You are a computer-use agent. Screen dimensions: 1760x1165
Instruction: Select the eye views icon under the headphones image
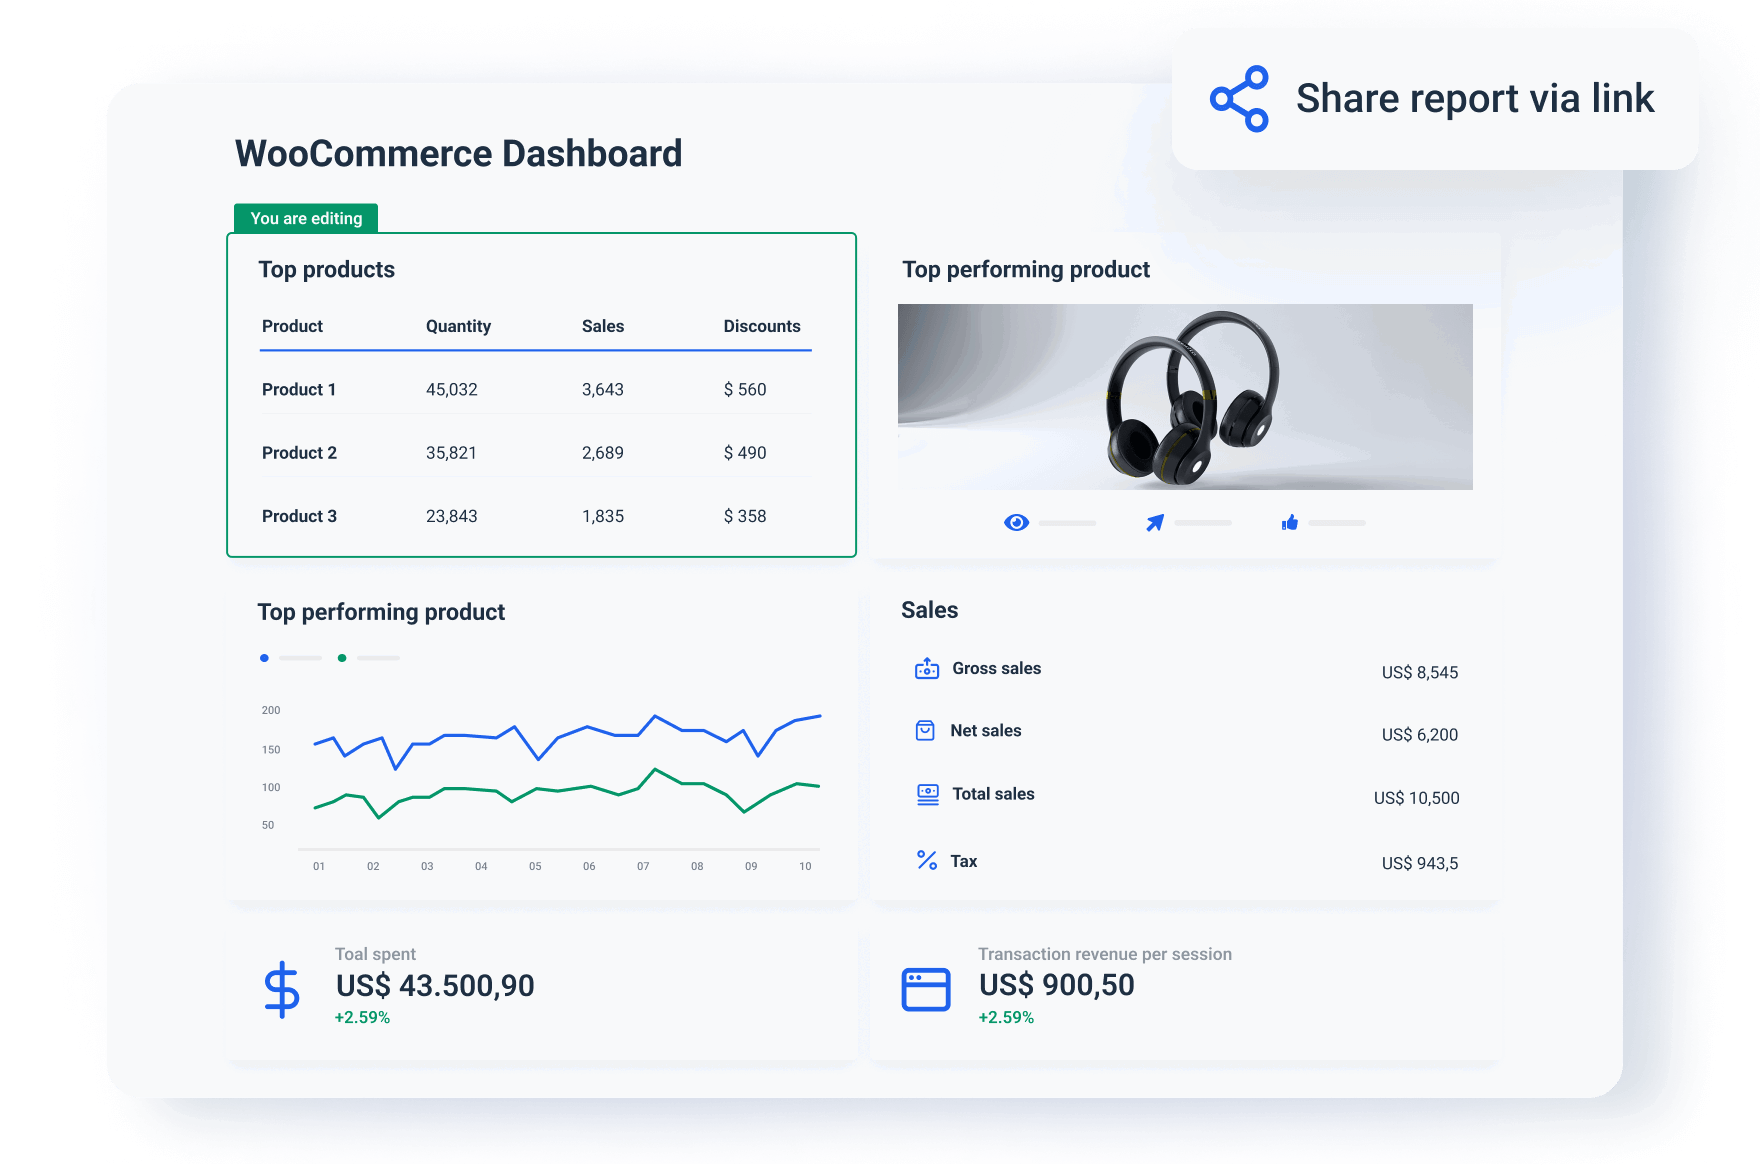[1016, 522]
